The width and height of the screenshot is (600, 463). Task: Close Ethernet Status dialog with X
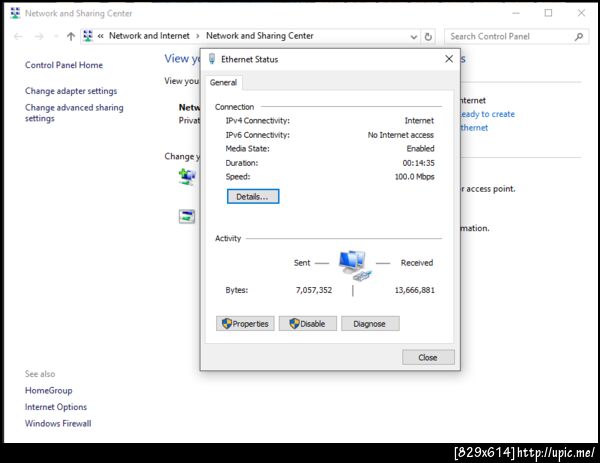point(449,59)
